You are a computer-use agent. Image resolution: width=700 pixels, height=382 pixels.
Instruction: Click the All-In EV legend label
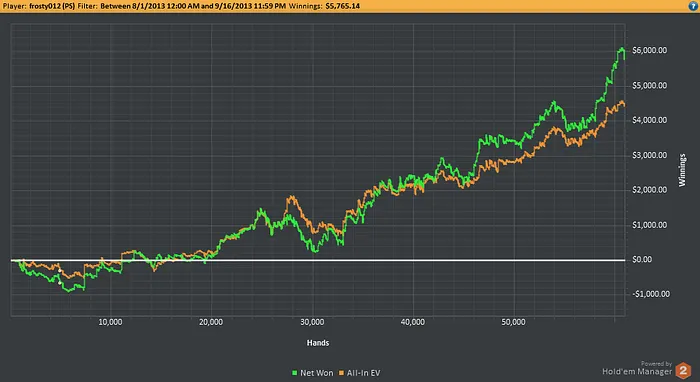click(363, 373)
